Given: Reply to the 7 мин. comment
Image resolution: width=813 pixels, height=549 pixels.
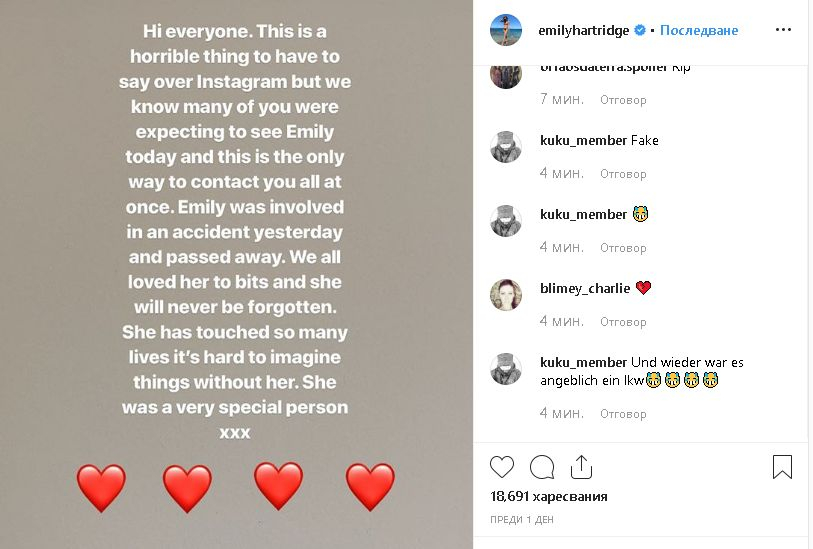Looking at the screenshot, I should [x=623, y=100].
